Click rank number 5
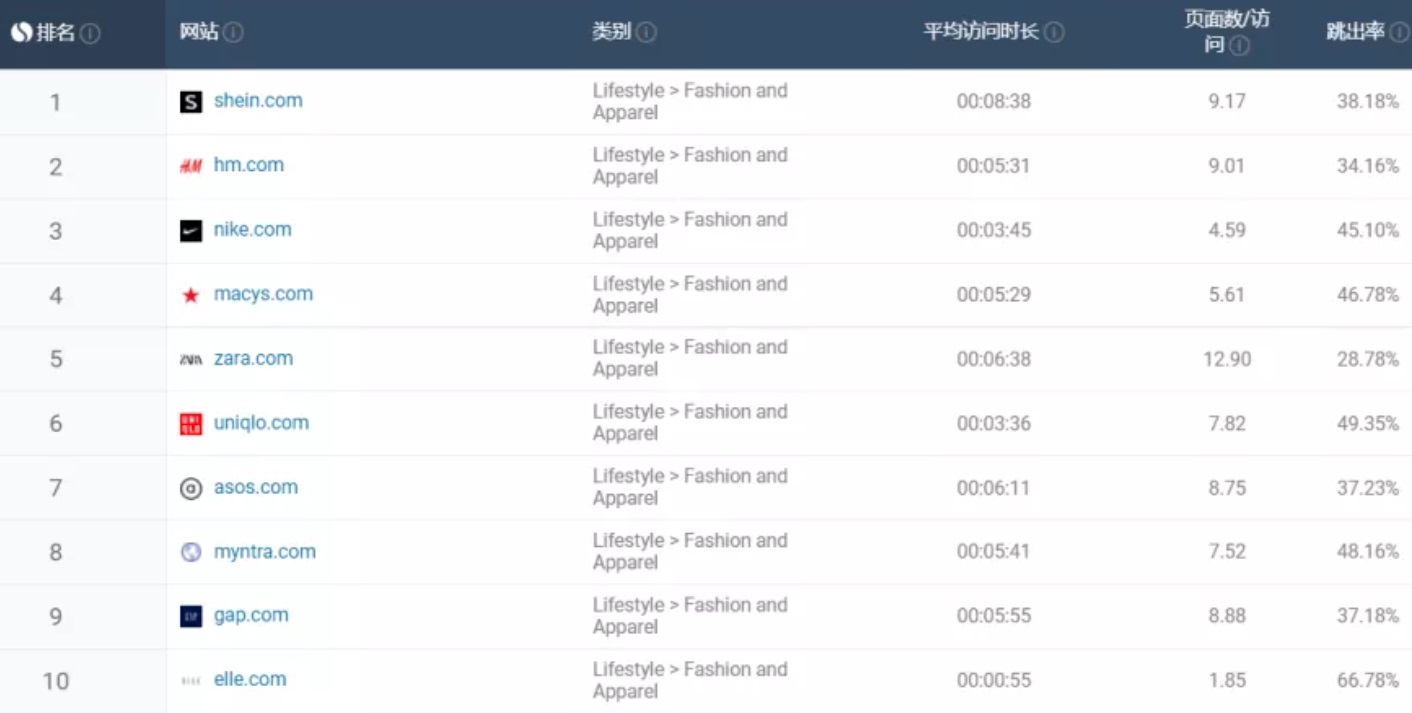Viewport: 1412px width, 713px height. click(56, 359)
